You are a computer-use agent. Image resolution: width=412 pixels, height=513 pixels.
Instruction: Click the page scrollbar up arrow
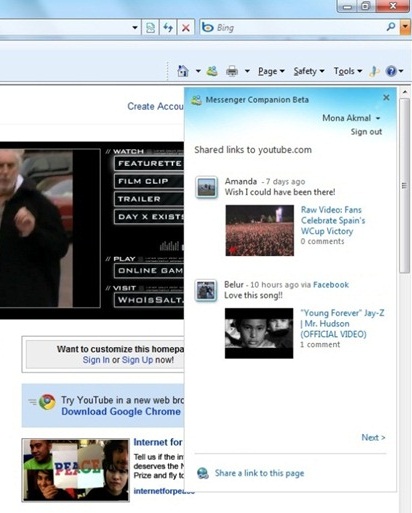coord(405,92)
